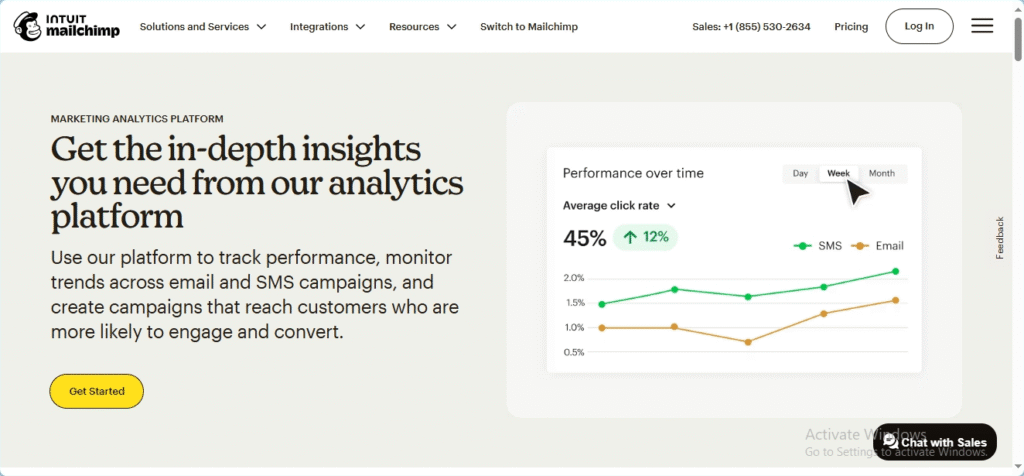Open the Average click rate dropdown

[x=619, y=206]
